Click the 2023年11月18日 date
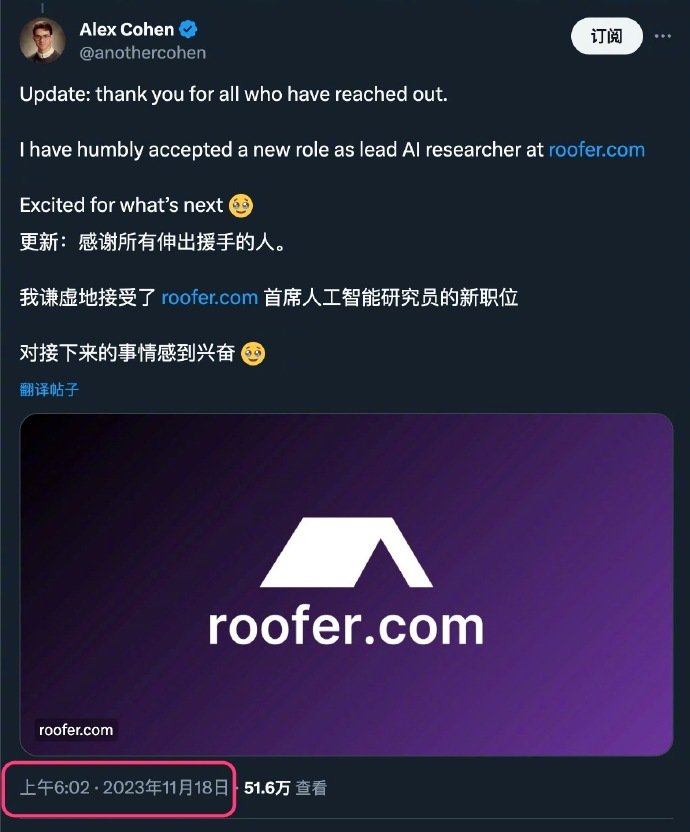This screenshot has width=690, height=832. pyautogui.click(x=166, y=787)
